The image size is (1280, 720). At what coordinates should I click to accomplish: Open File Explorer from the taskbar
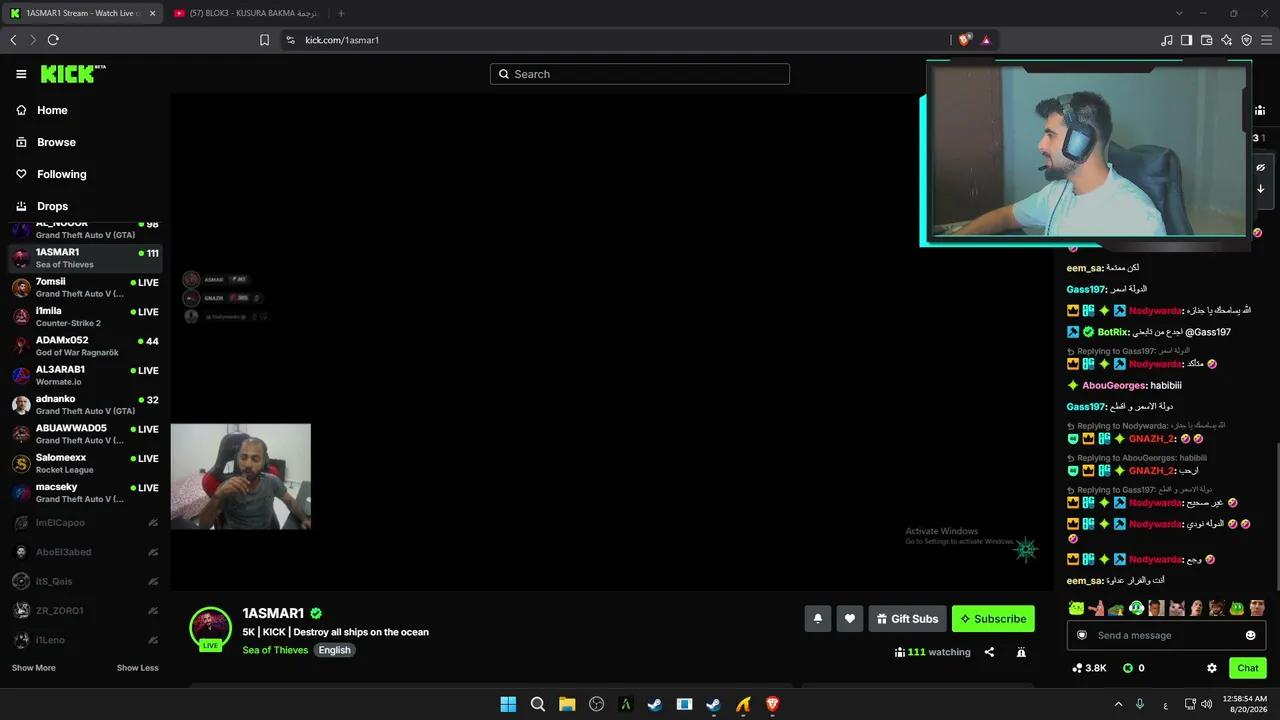[567, 704]
